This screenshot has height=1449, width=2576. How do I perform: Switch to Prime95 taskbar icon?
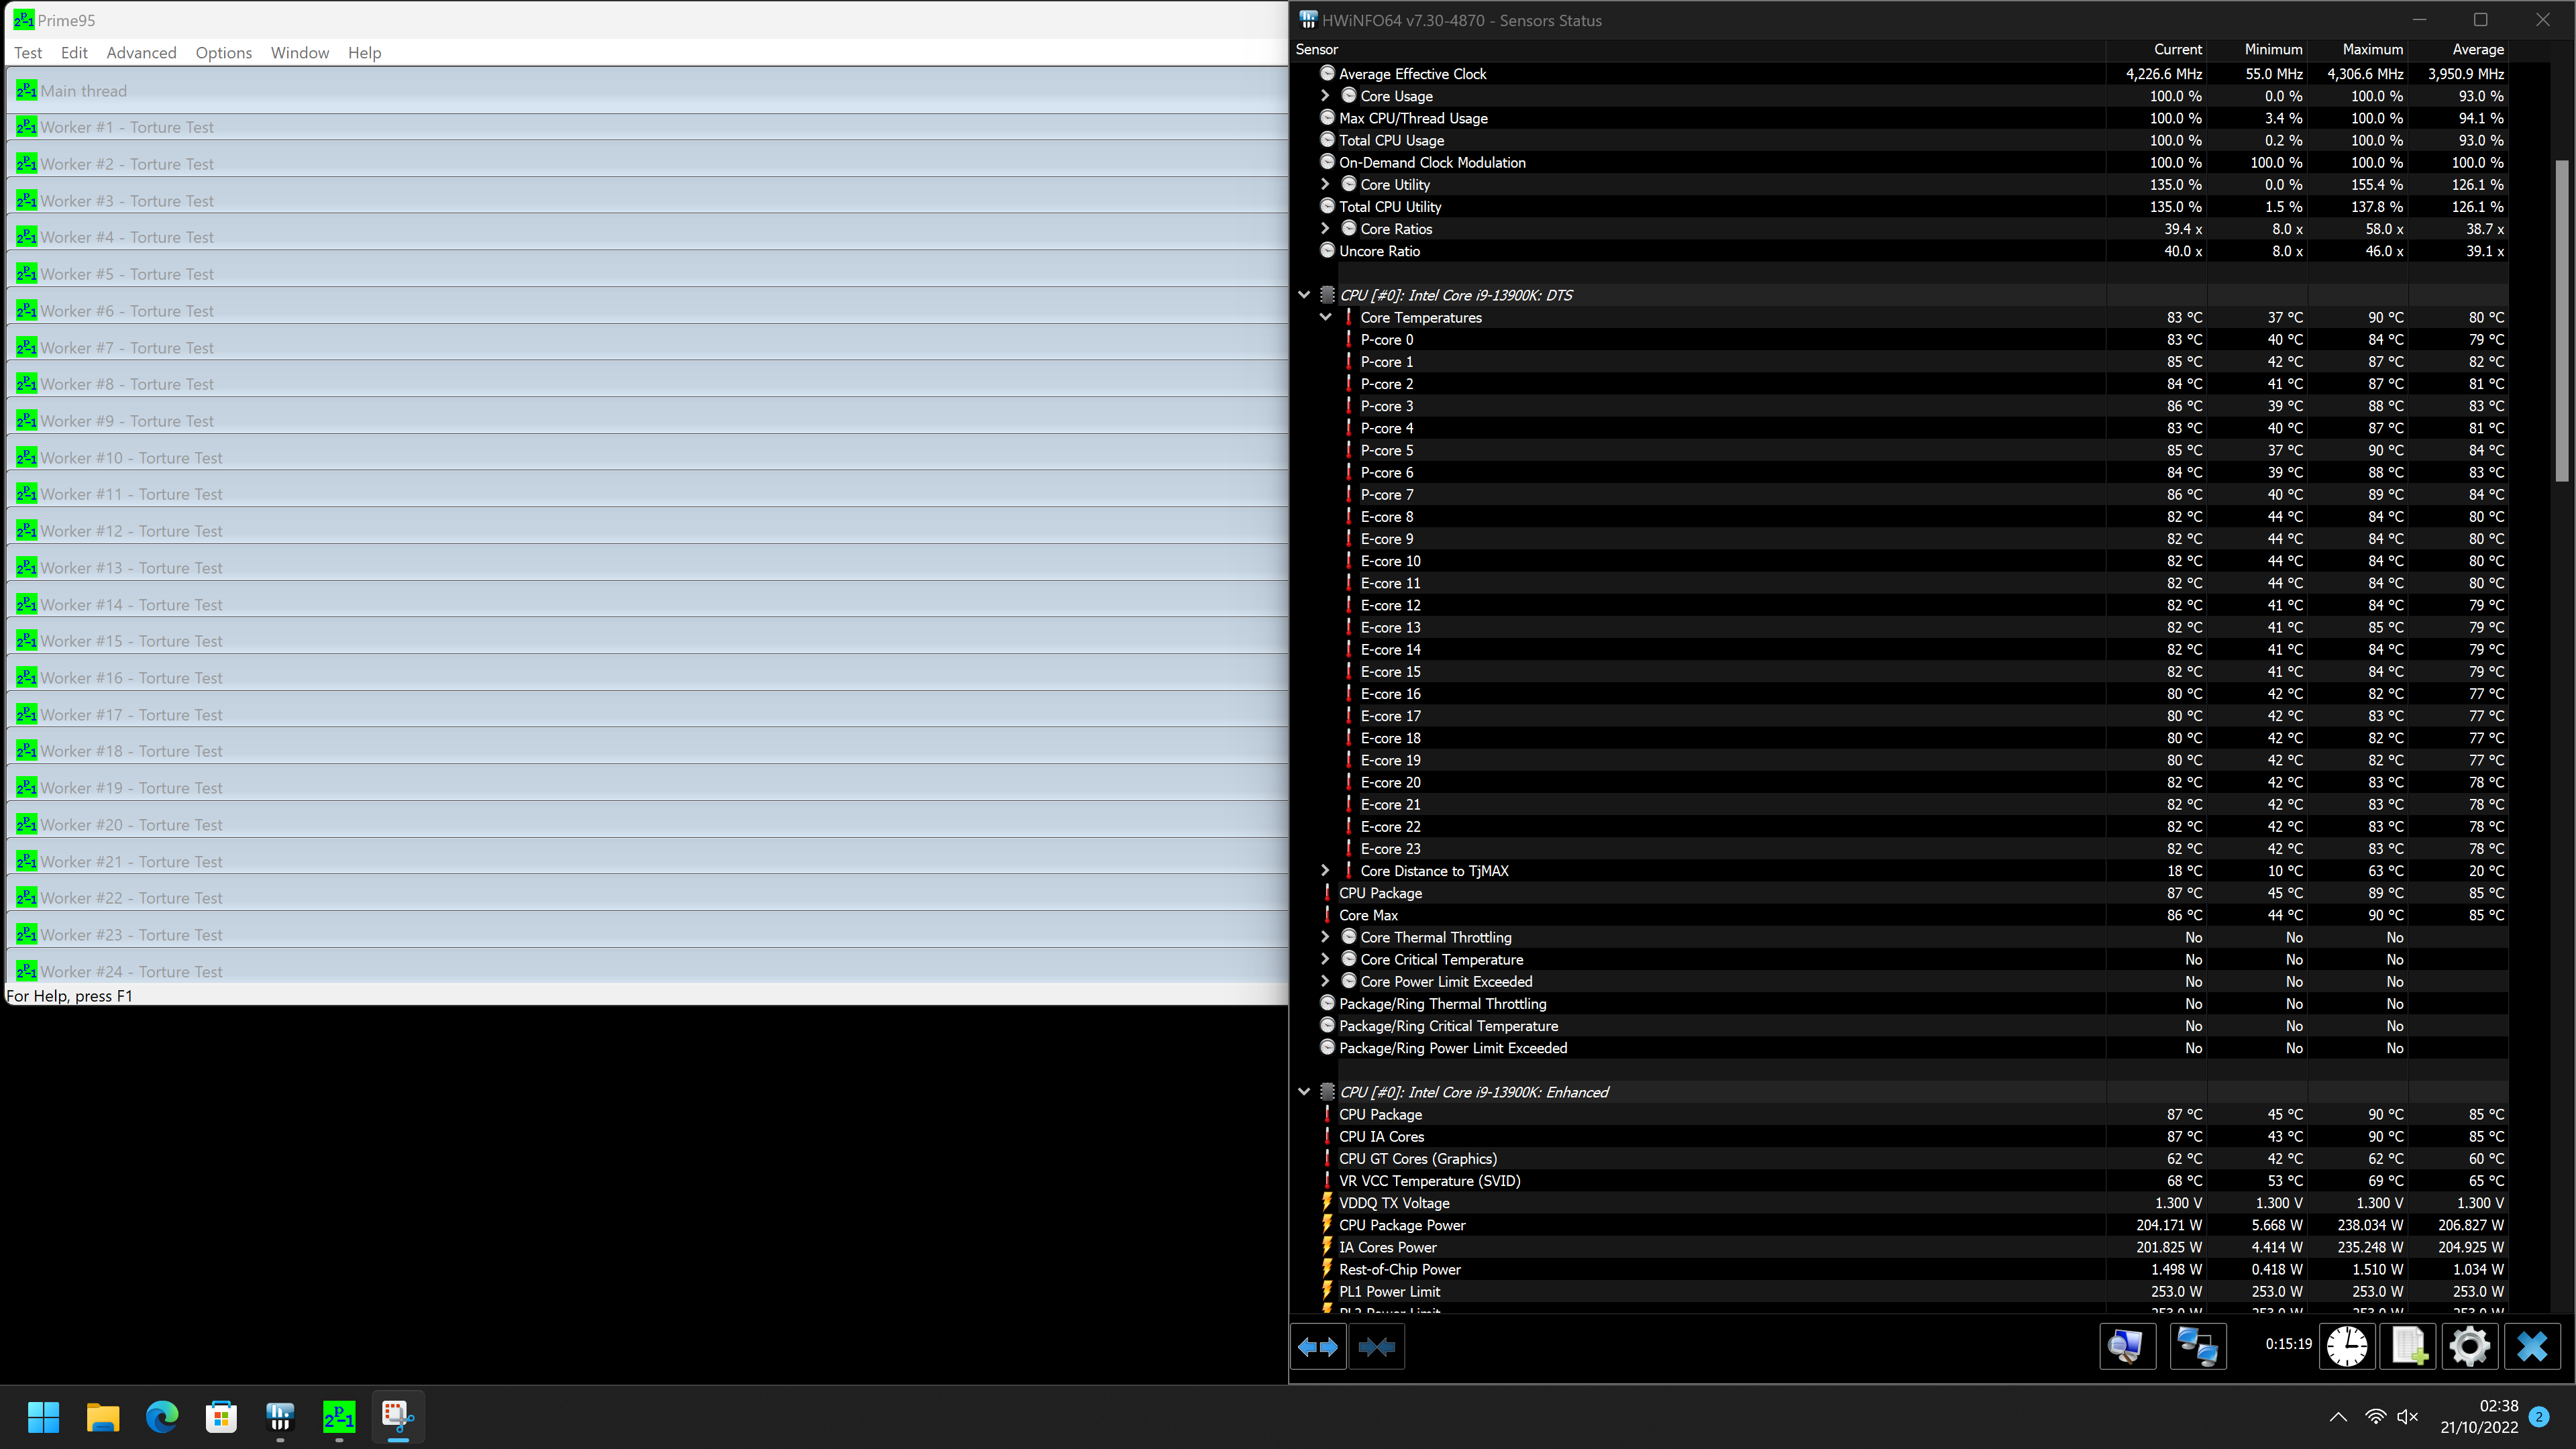[x=339, y=1416]
